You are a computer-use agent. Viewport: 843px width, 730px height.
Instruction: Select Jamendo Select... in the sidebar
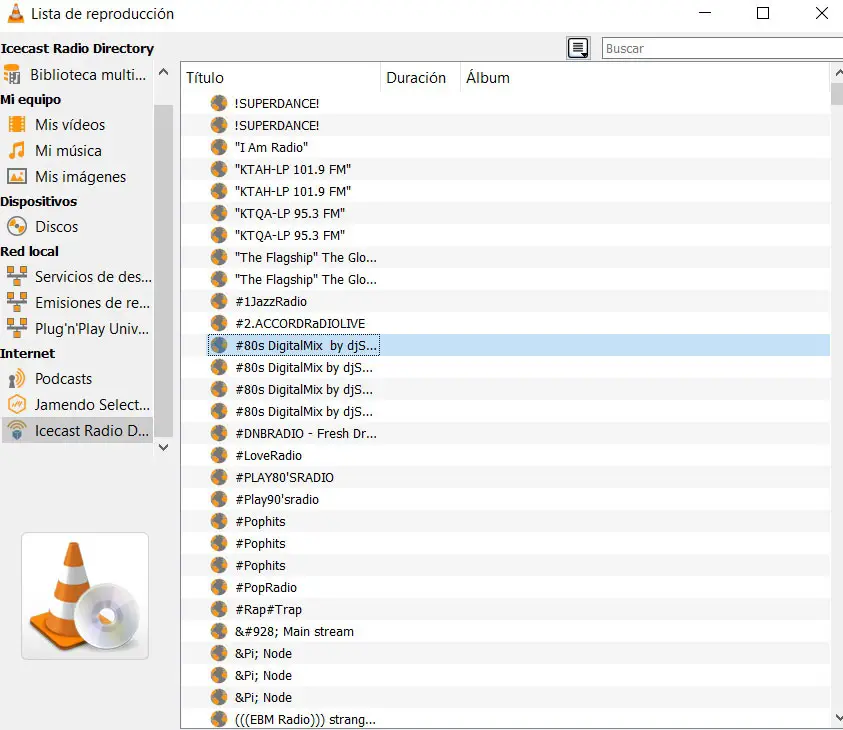[x=77, y=404]
